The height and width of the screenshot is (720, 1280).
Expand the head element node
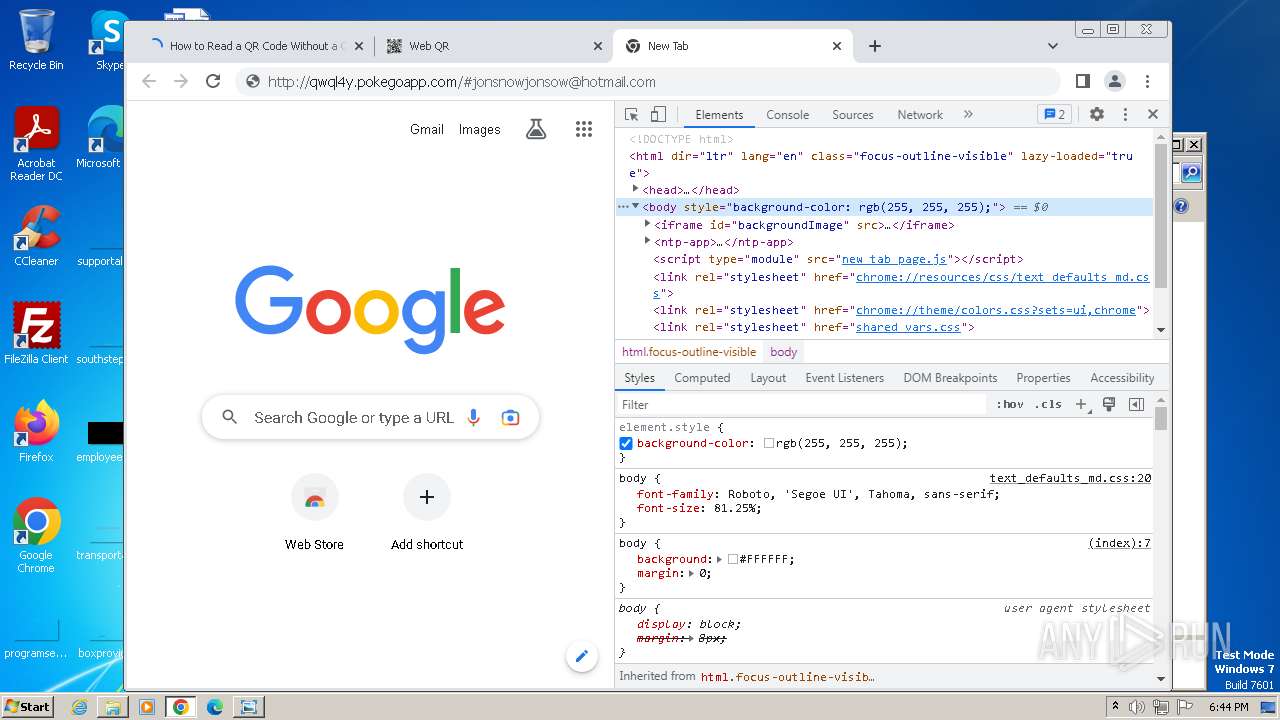[635, 189]
